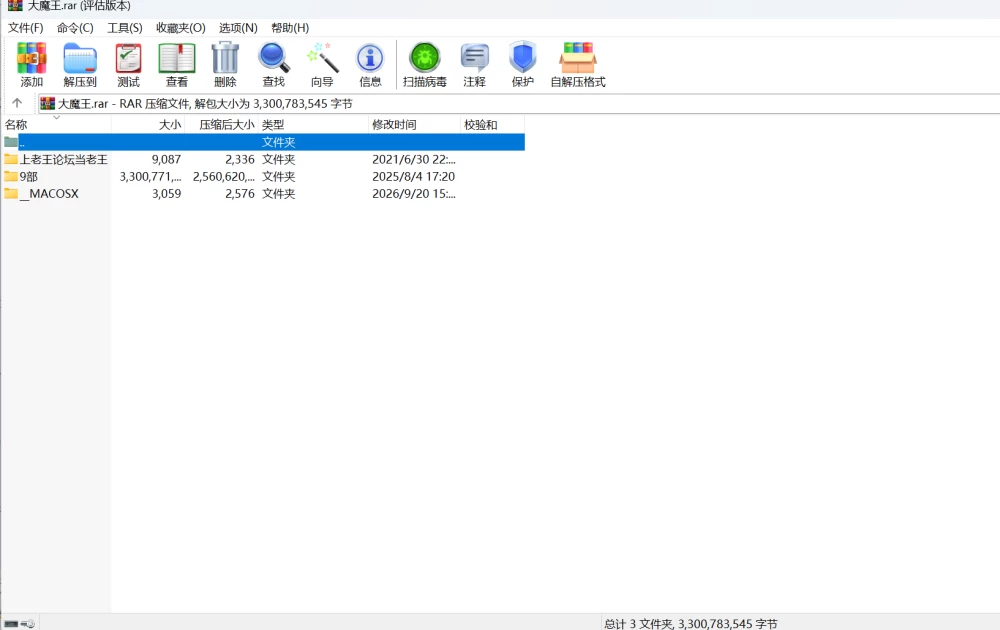
Task: Select the 上老王论坛当老王 folder name
Action: 64,159
